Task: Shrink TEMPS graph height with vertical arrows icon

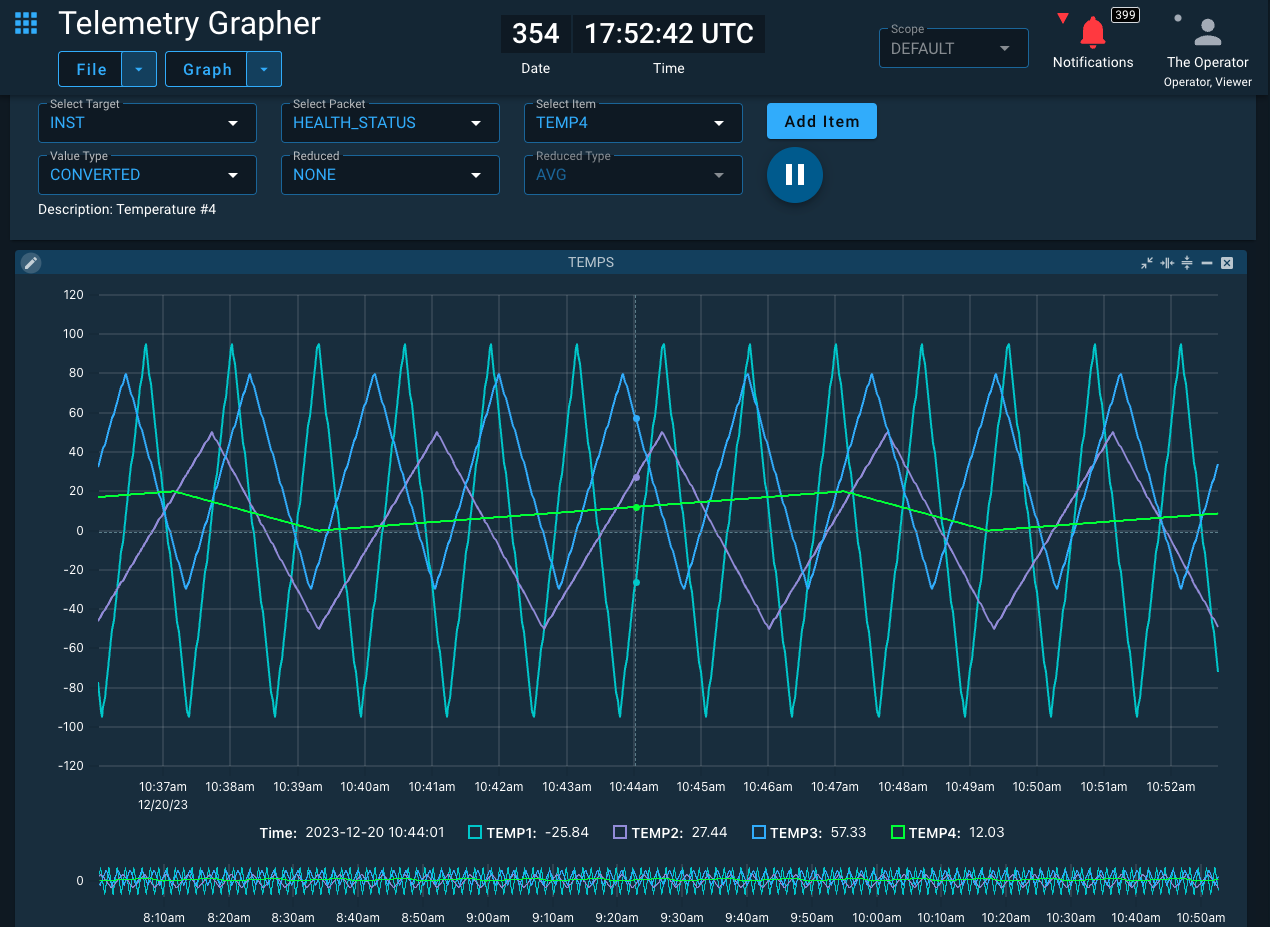Action: [1187, 263]
